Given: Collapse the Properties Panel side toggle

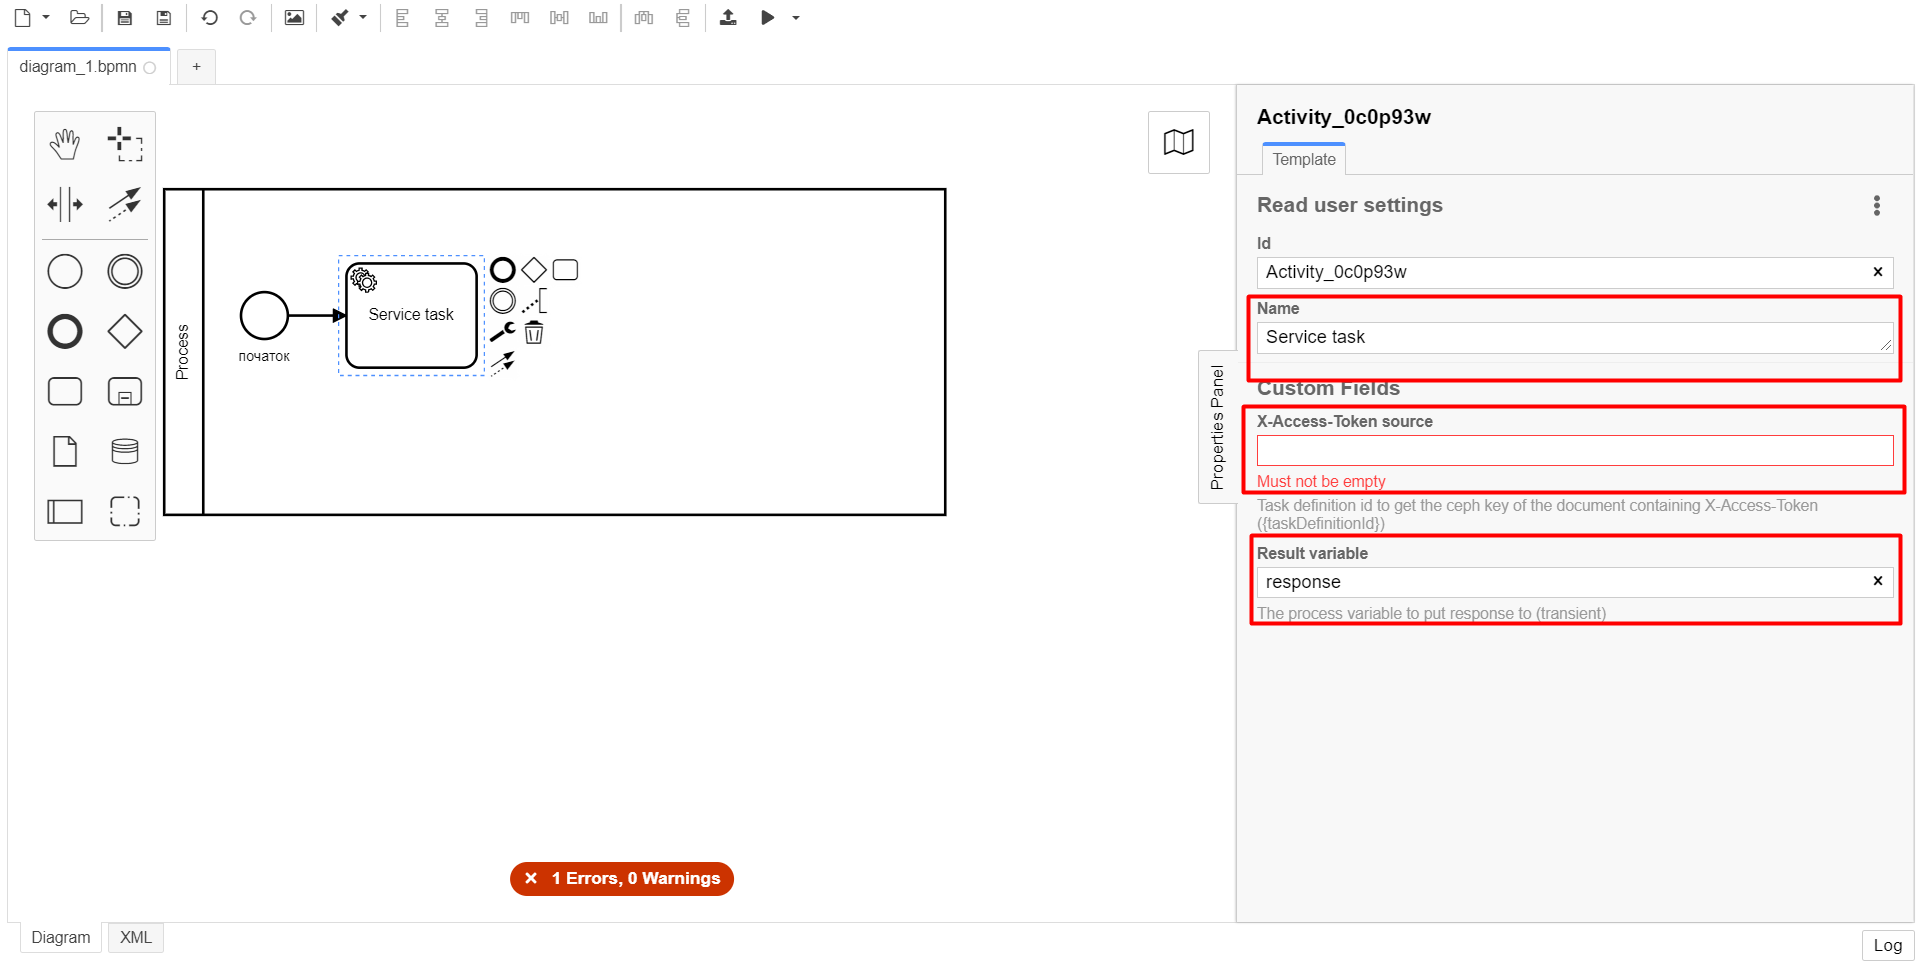Looking at the screenshot, I should (1217, 427).
